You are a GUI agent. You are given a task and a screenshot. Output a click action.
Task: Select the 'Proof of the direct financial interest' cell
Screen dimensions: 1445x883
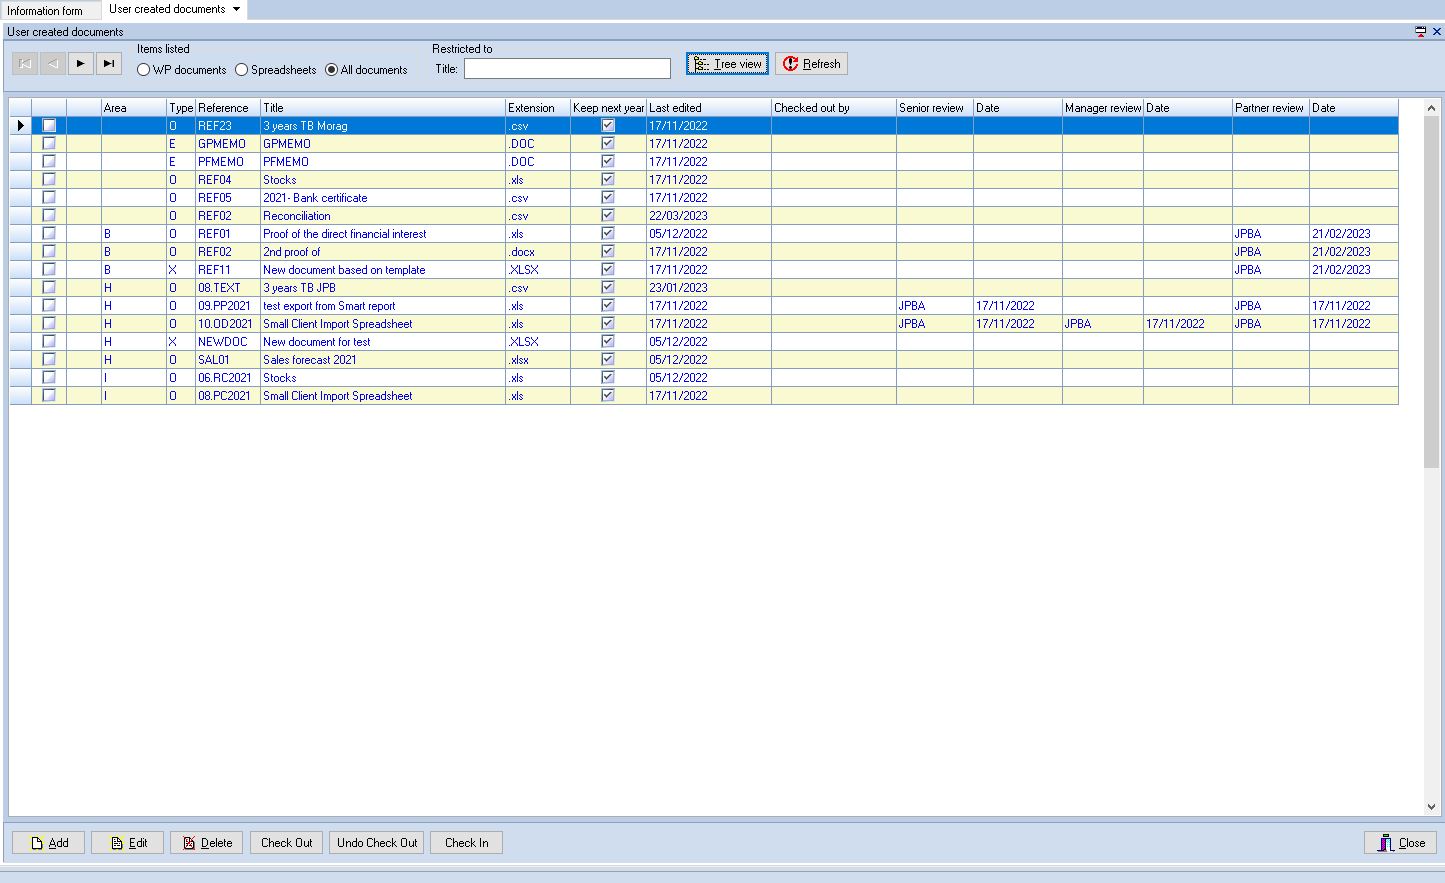pos(383,234)
